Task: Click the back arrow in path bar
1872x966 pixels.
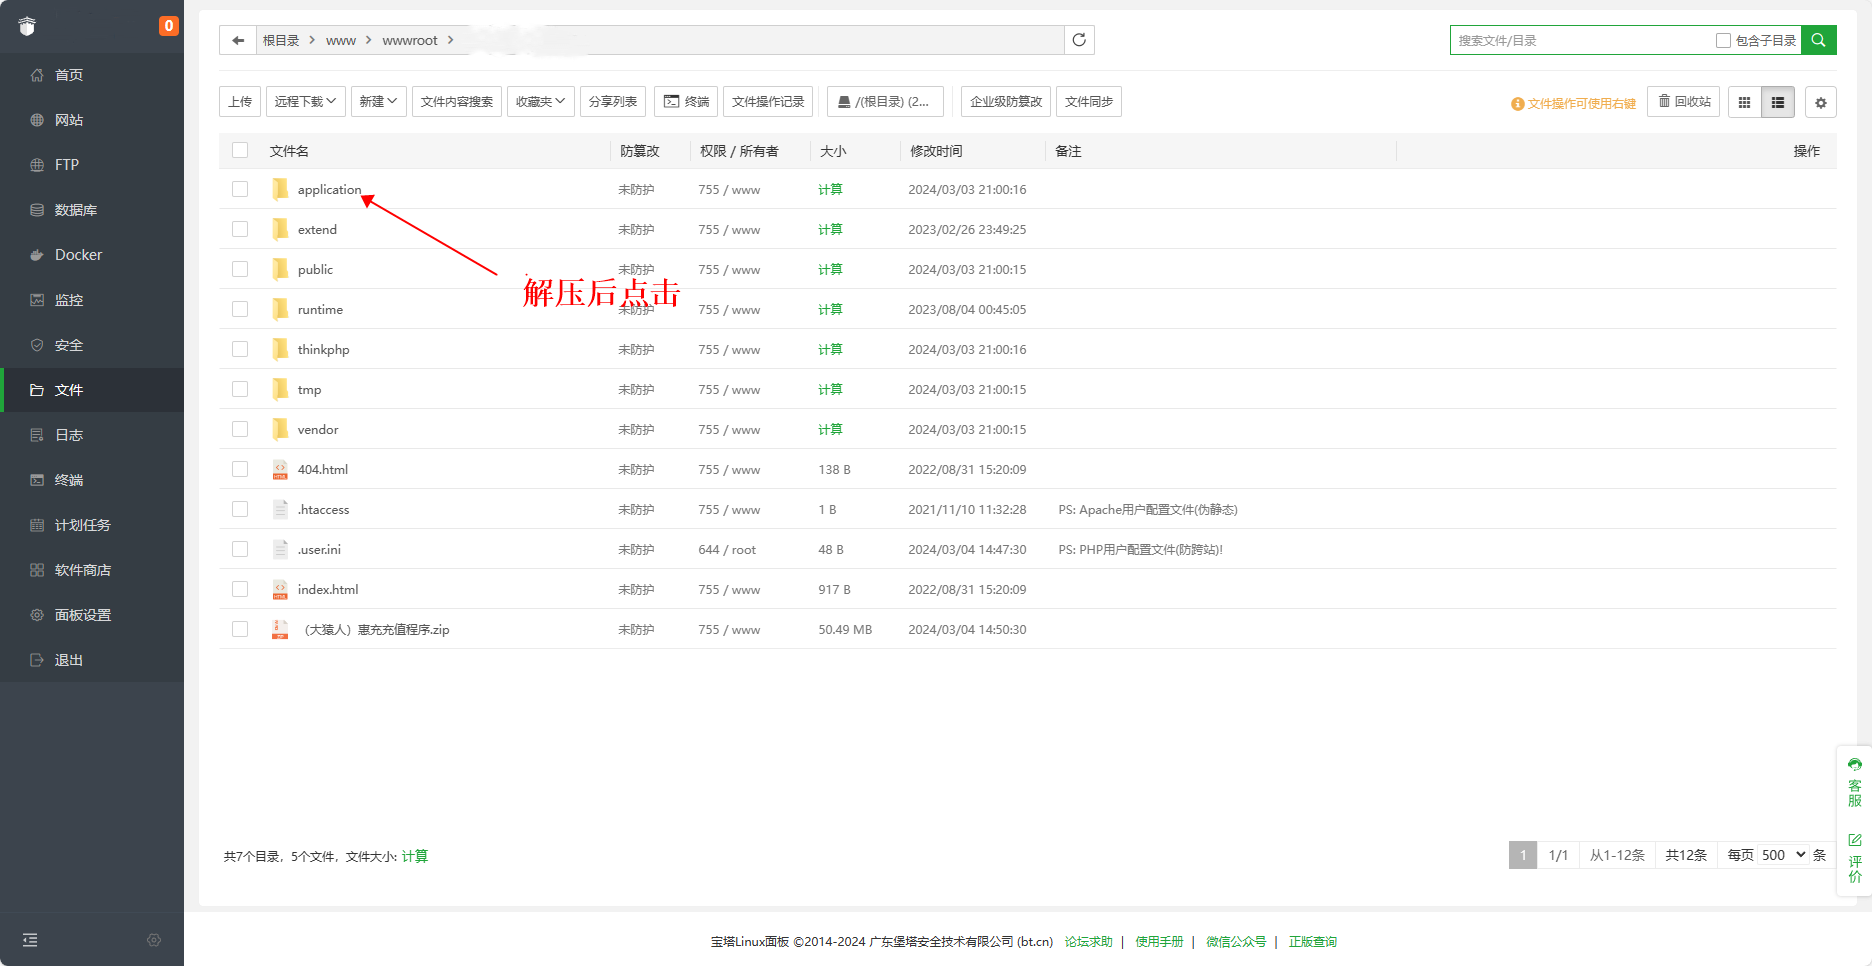Action: click(238, 40)
